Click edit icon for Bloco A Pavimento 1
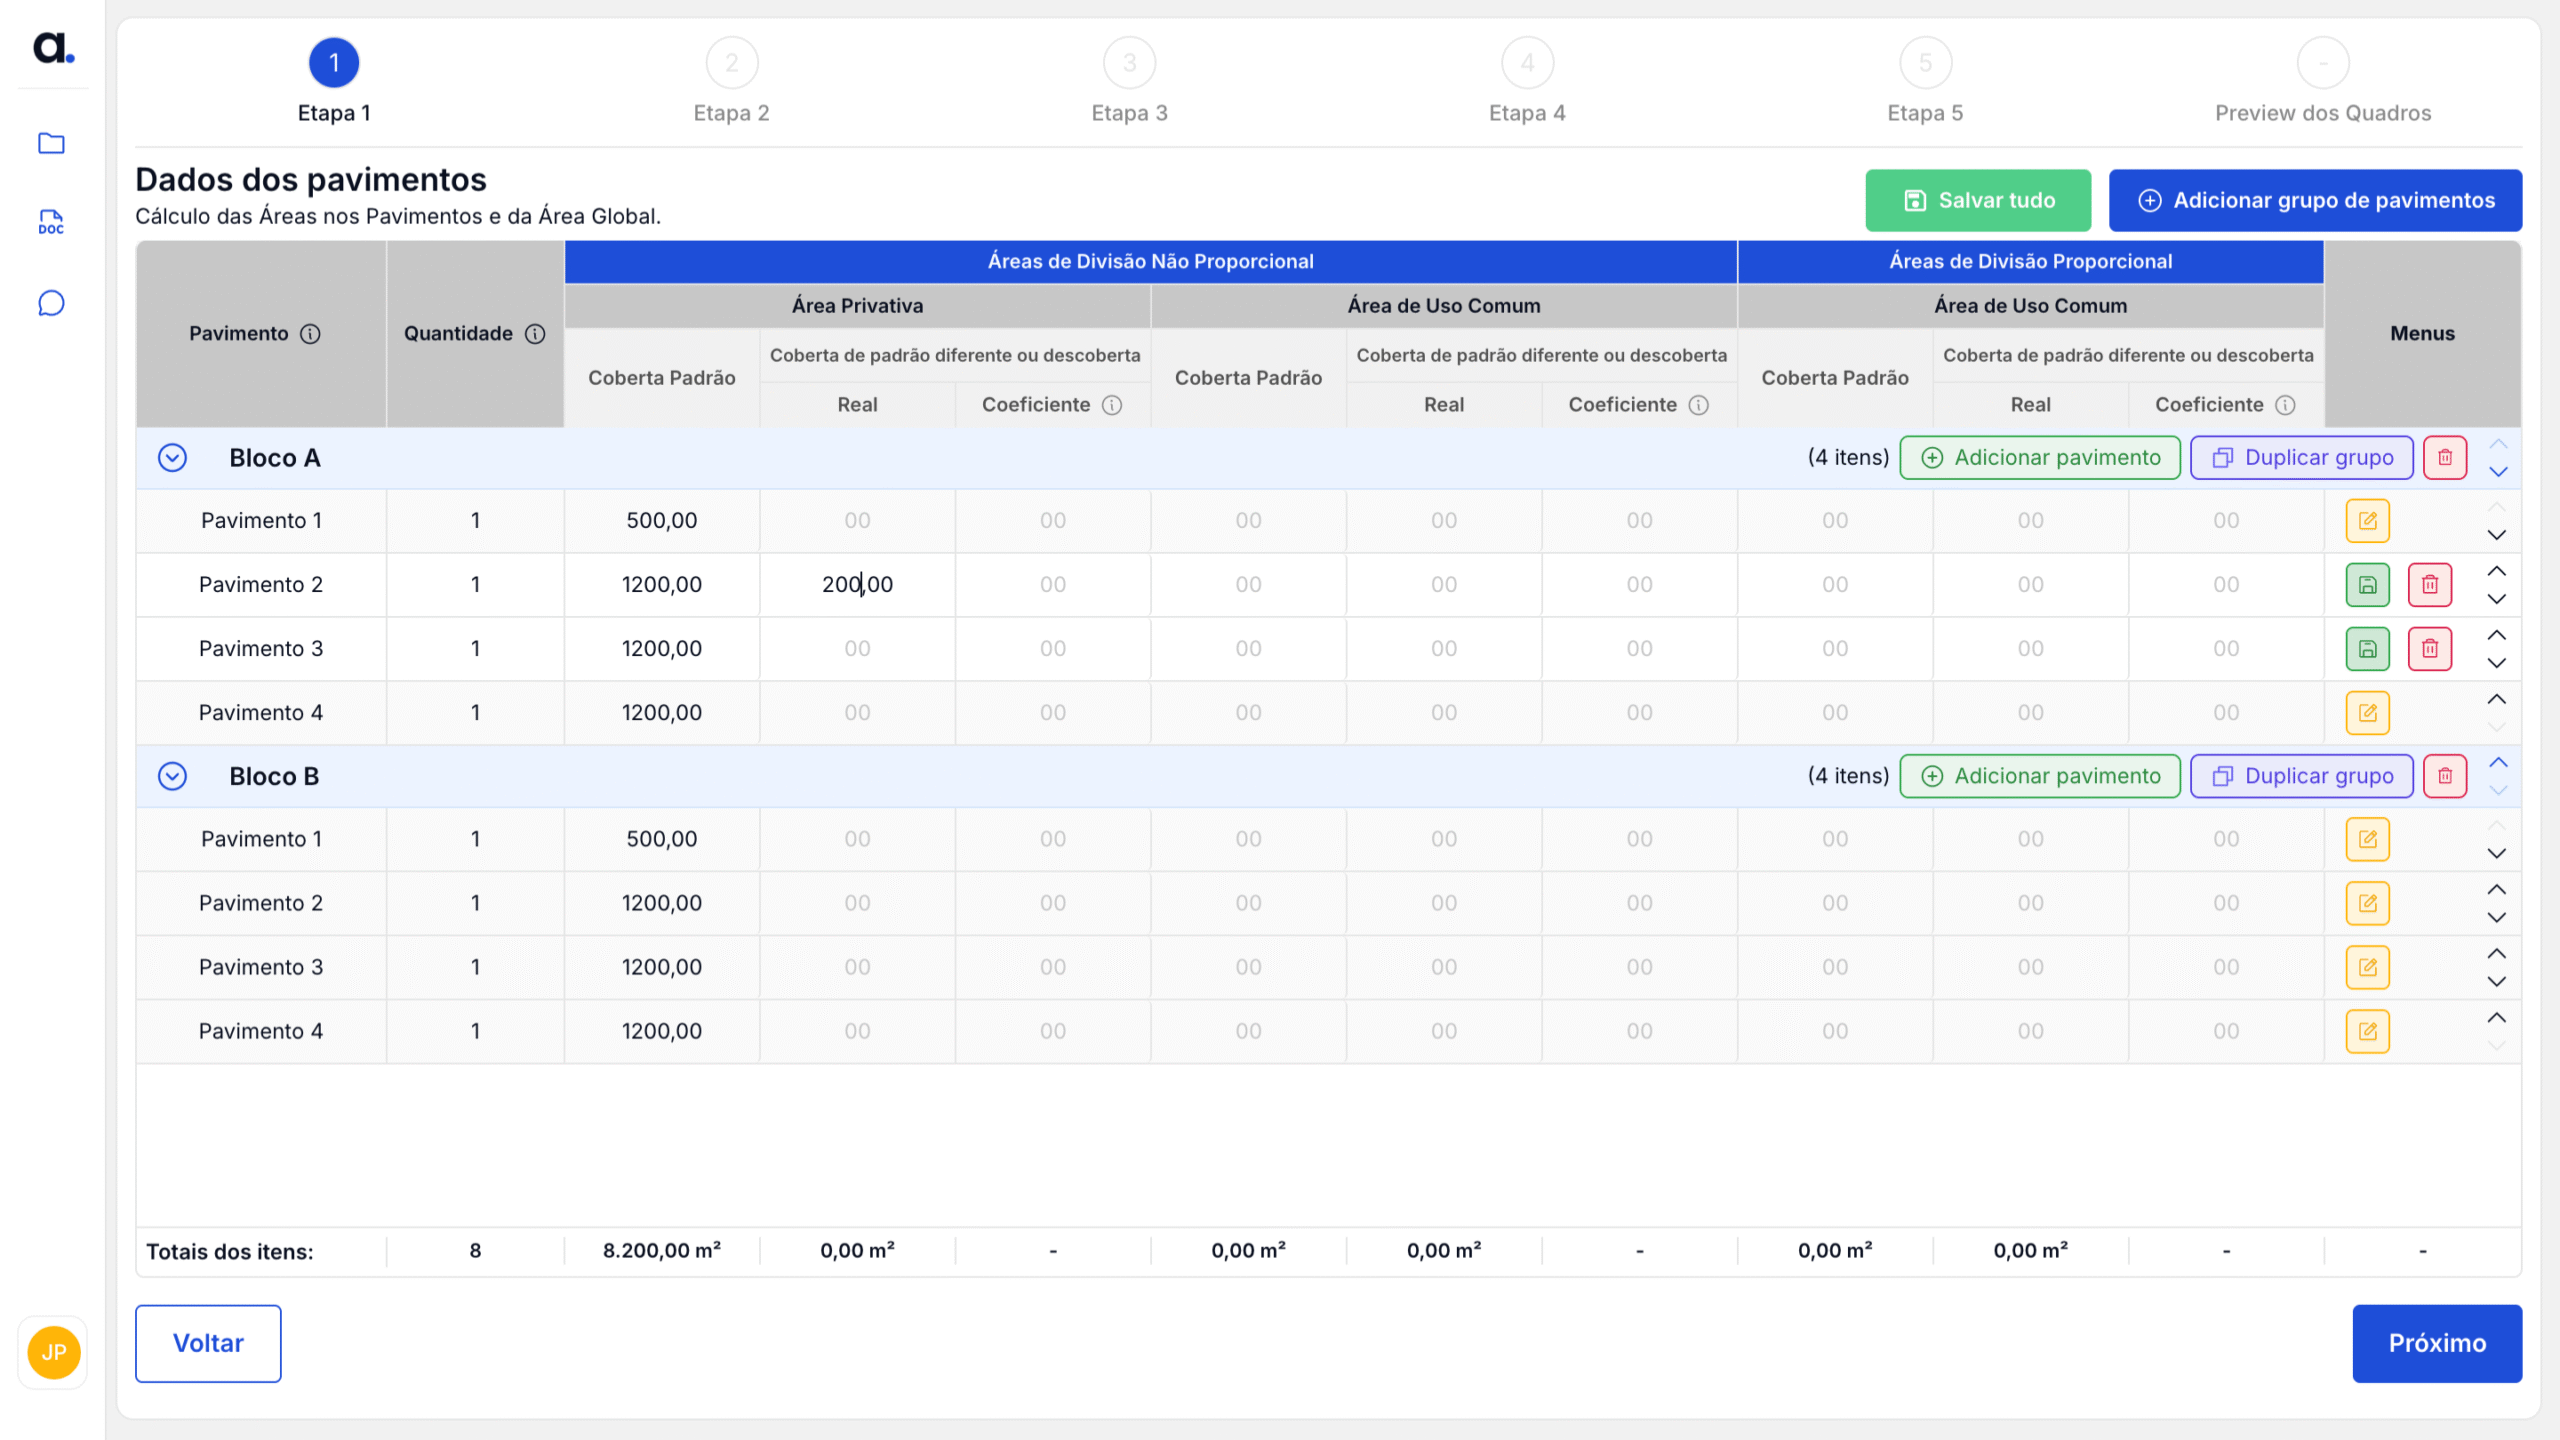 point(2367,520)
